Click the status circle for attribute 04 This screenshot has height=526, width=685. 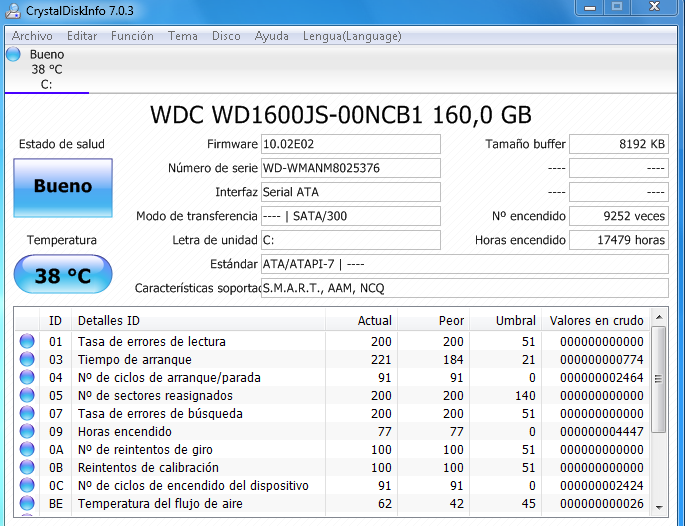point(27,377)
